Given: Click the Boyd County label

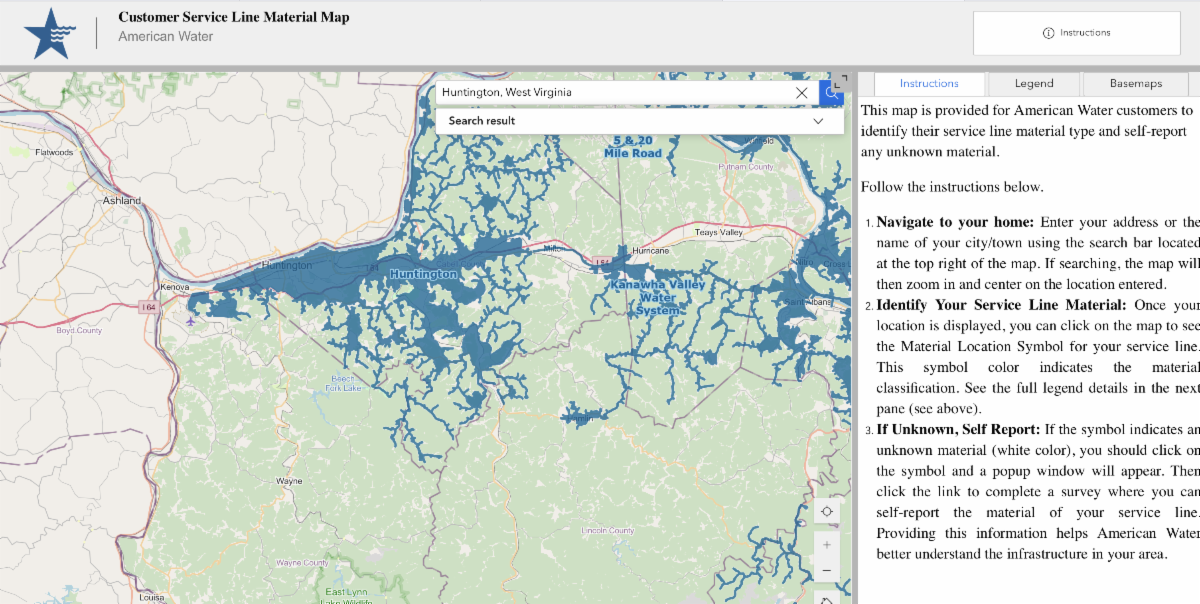Looking at the screenshot, I should 79,330.
